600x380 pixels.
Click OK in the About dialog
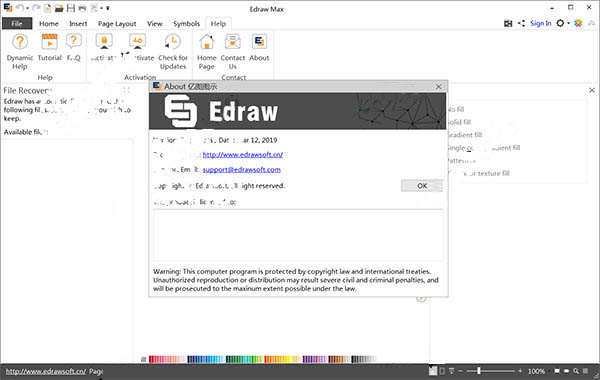point(422,186)
